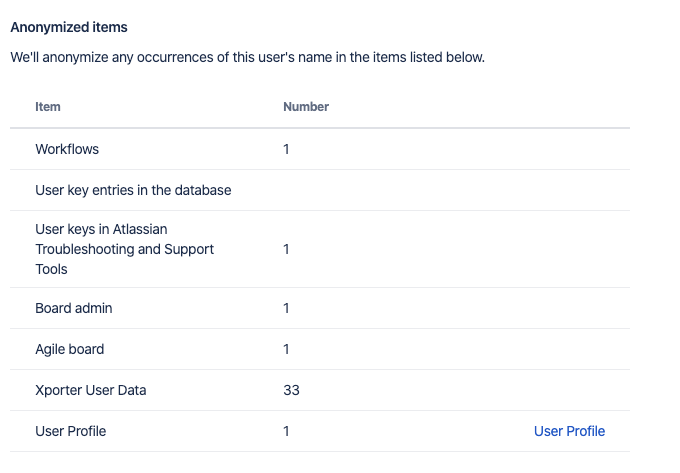Click the Workflows count value 1

tap(286, 149)
